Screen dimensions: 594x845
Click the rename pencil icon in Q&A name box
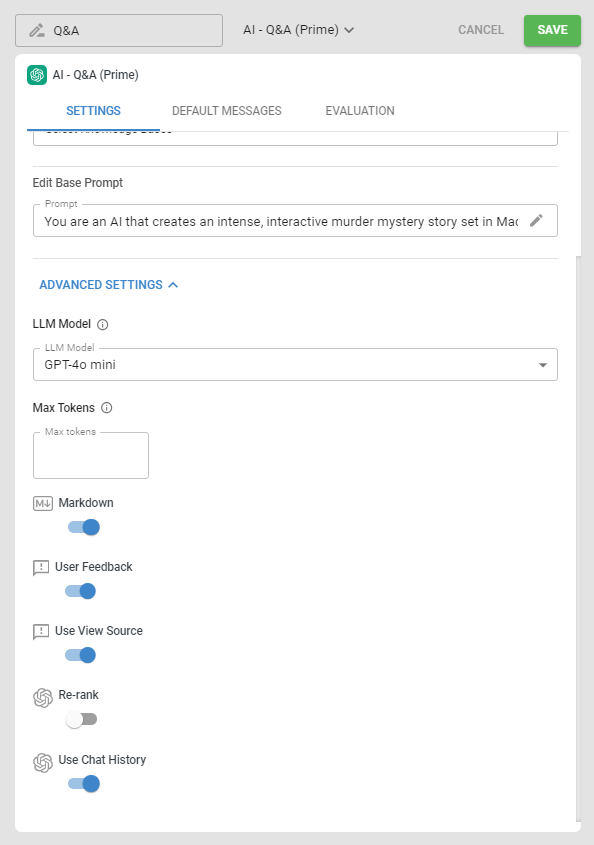coord(37,30)
